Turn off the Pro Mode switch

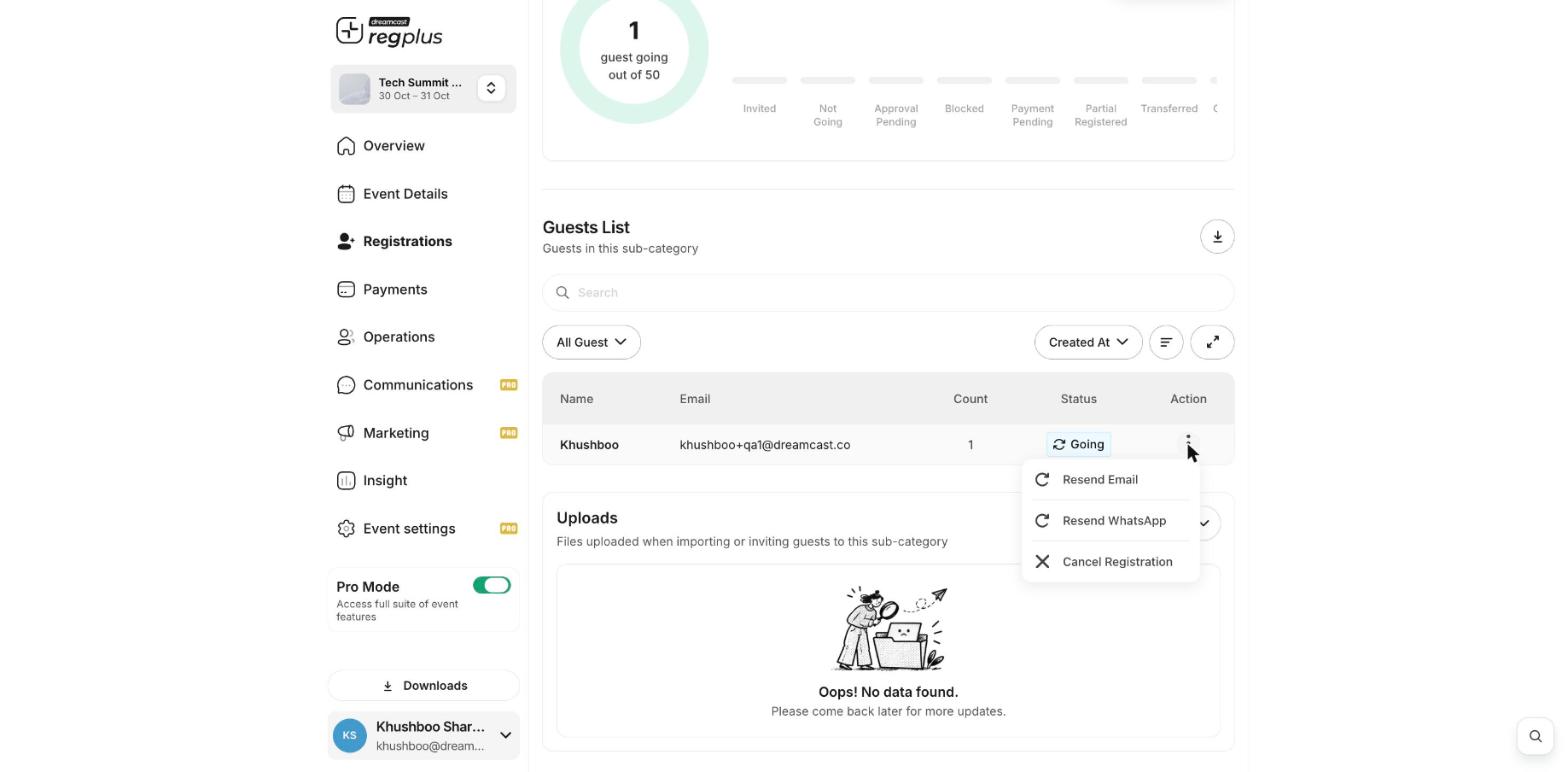click(492, 586)
